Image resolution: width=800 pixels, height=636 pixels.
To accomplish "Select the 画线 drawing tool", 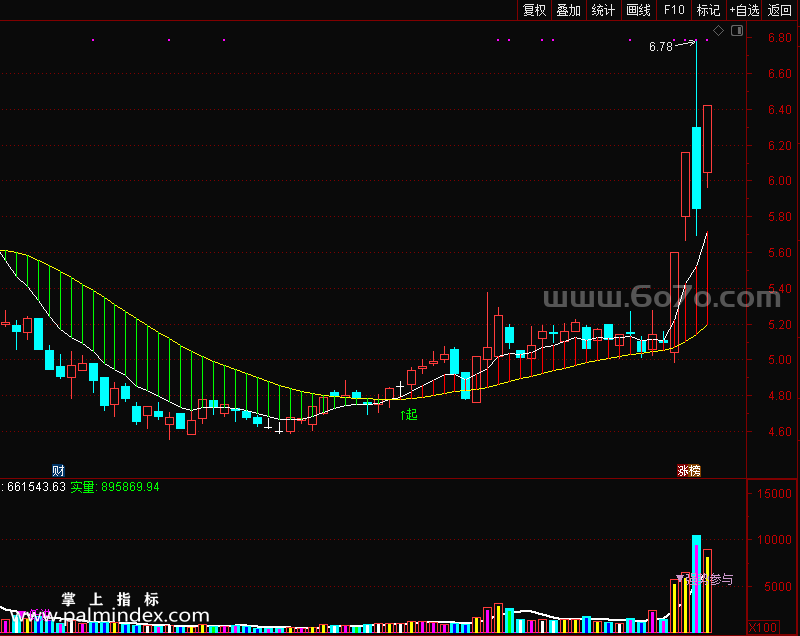I will [638, 10].
